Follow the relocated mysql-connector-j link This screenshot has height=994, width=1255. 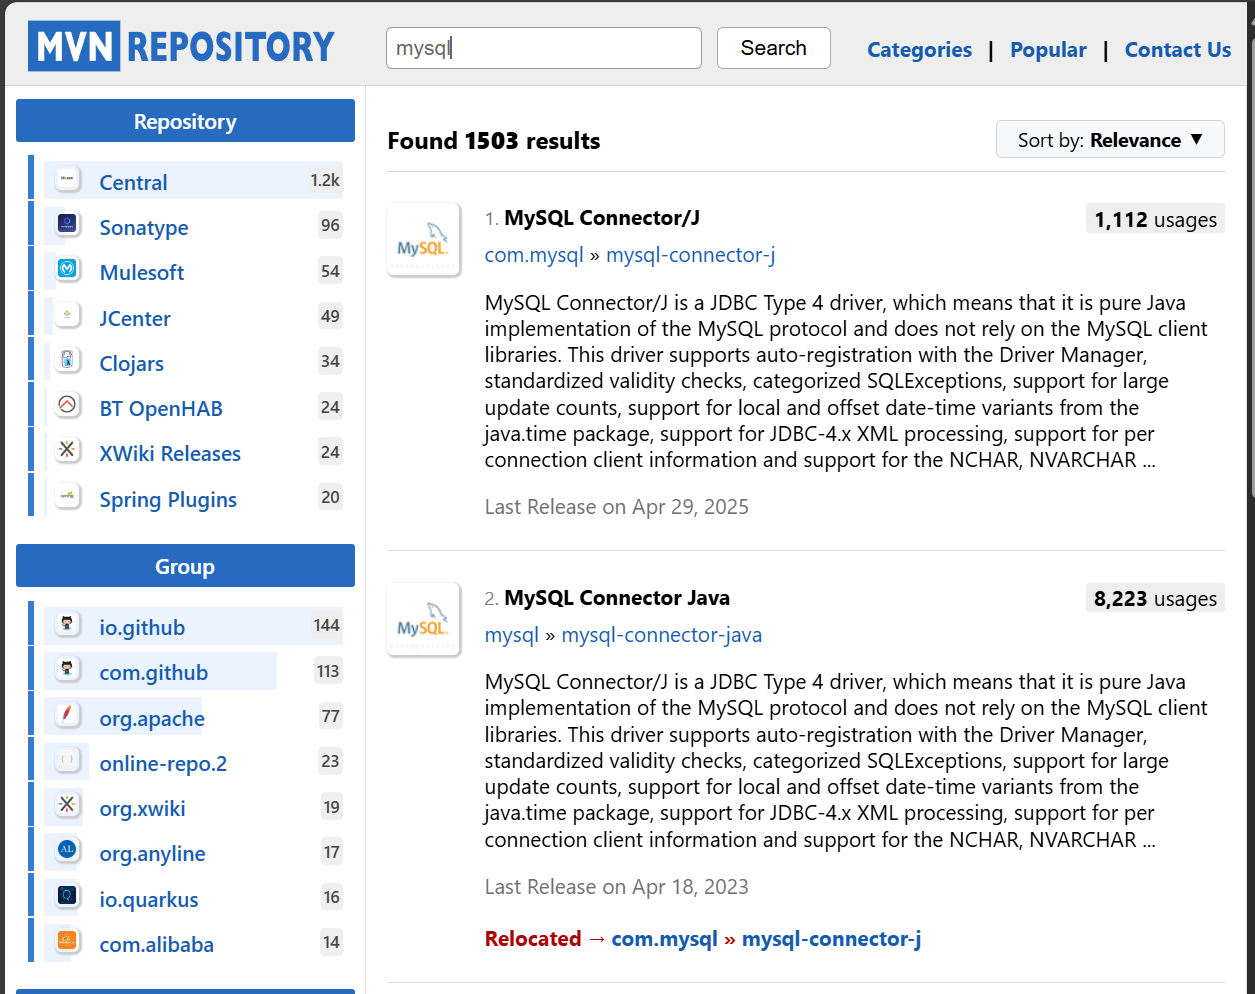tap(830, 939)
